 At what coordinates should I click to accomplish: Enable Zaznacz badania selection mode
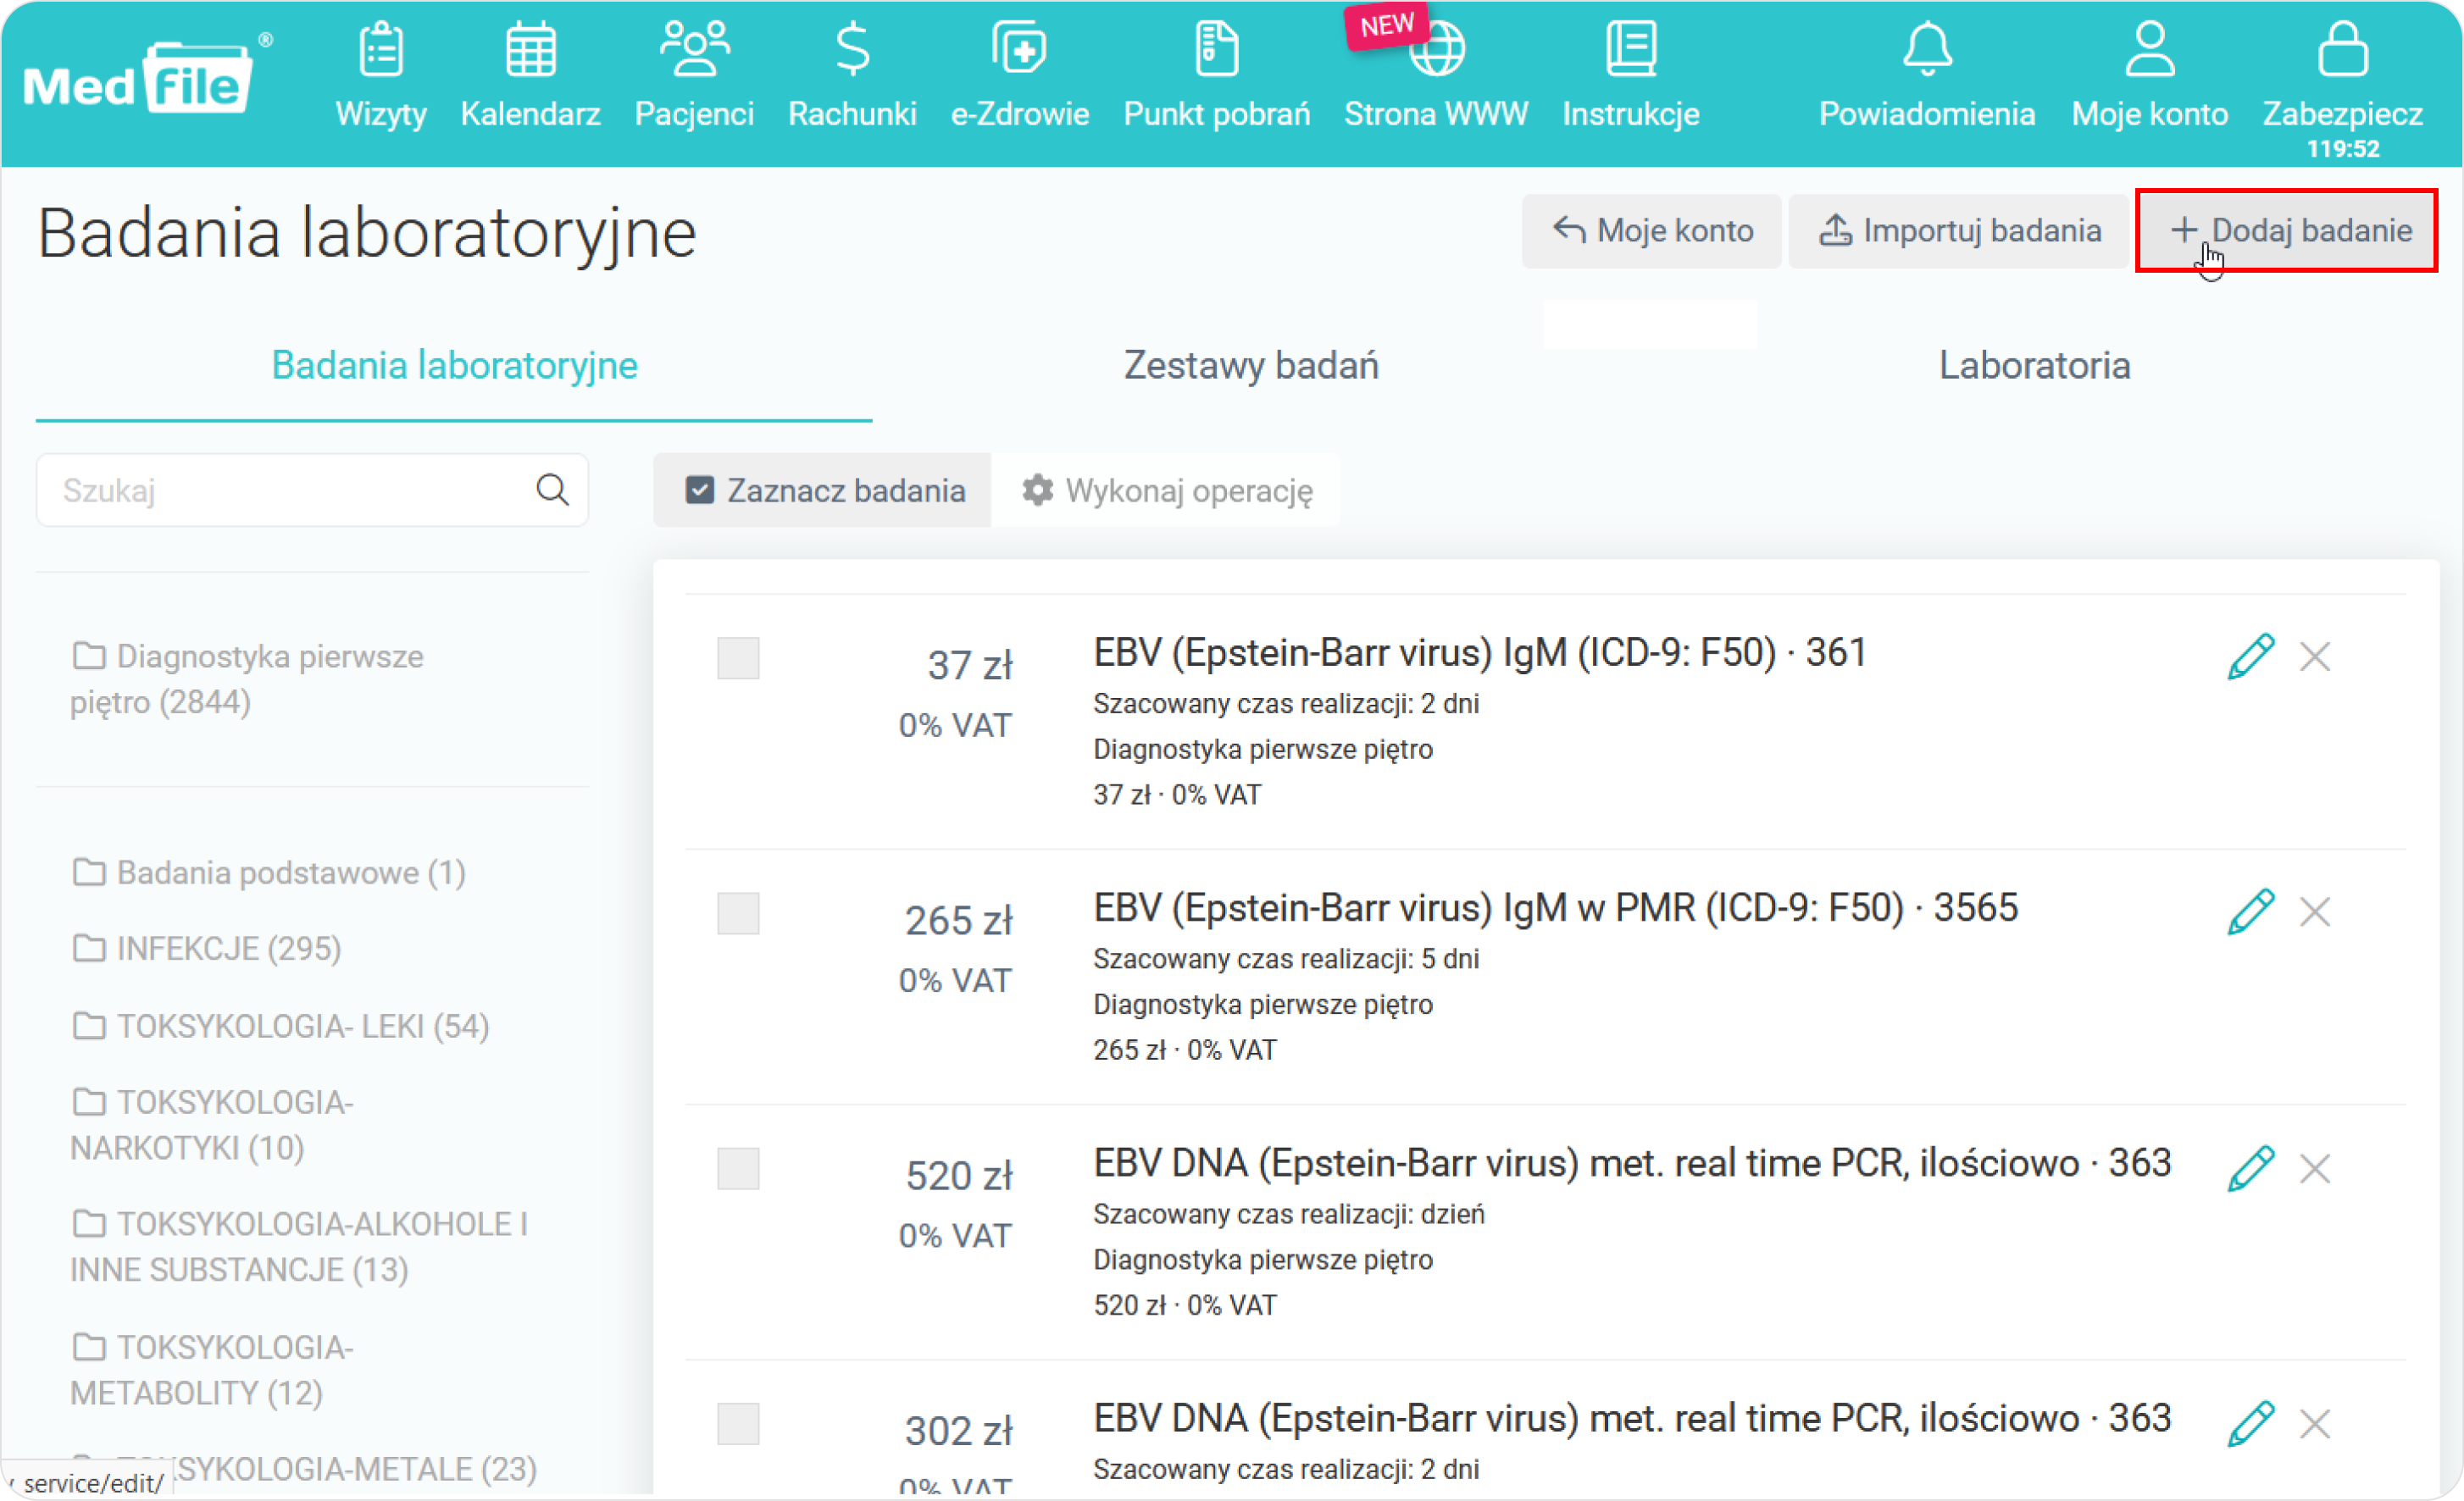(822, 490)
